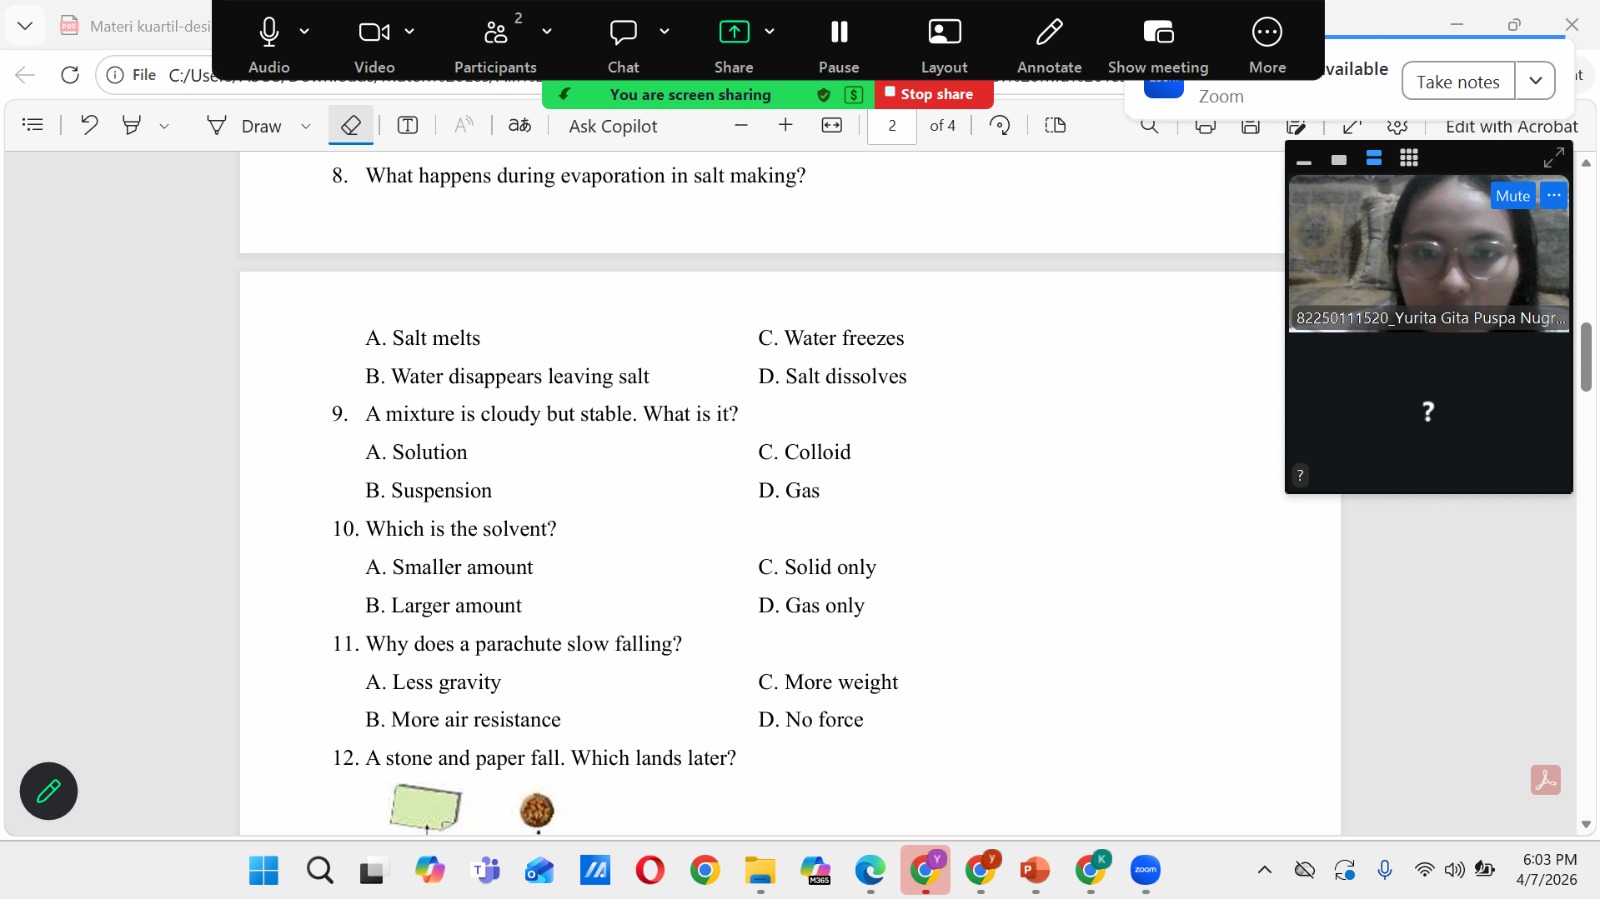Screen dimensions: 1600x899
Task: Click the PDF undo button
Action: [89, 125]
